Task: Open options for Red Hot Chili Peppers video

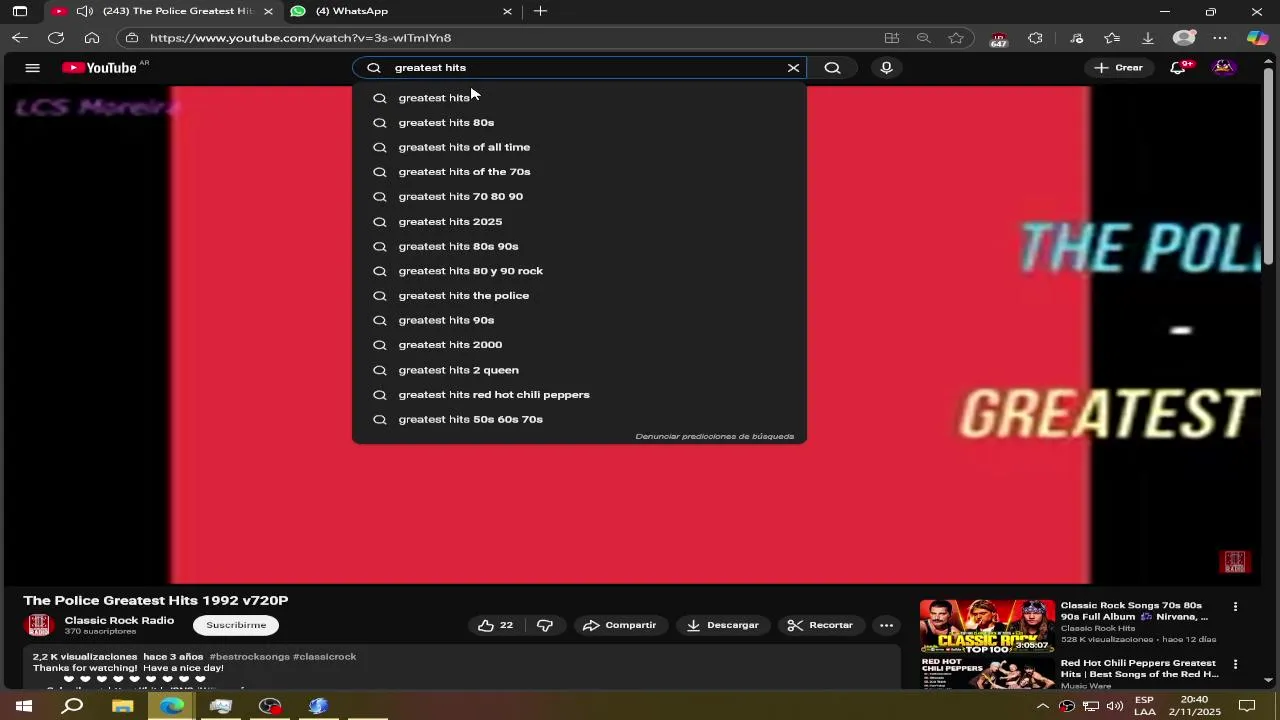Action: (1235, 664)
